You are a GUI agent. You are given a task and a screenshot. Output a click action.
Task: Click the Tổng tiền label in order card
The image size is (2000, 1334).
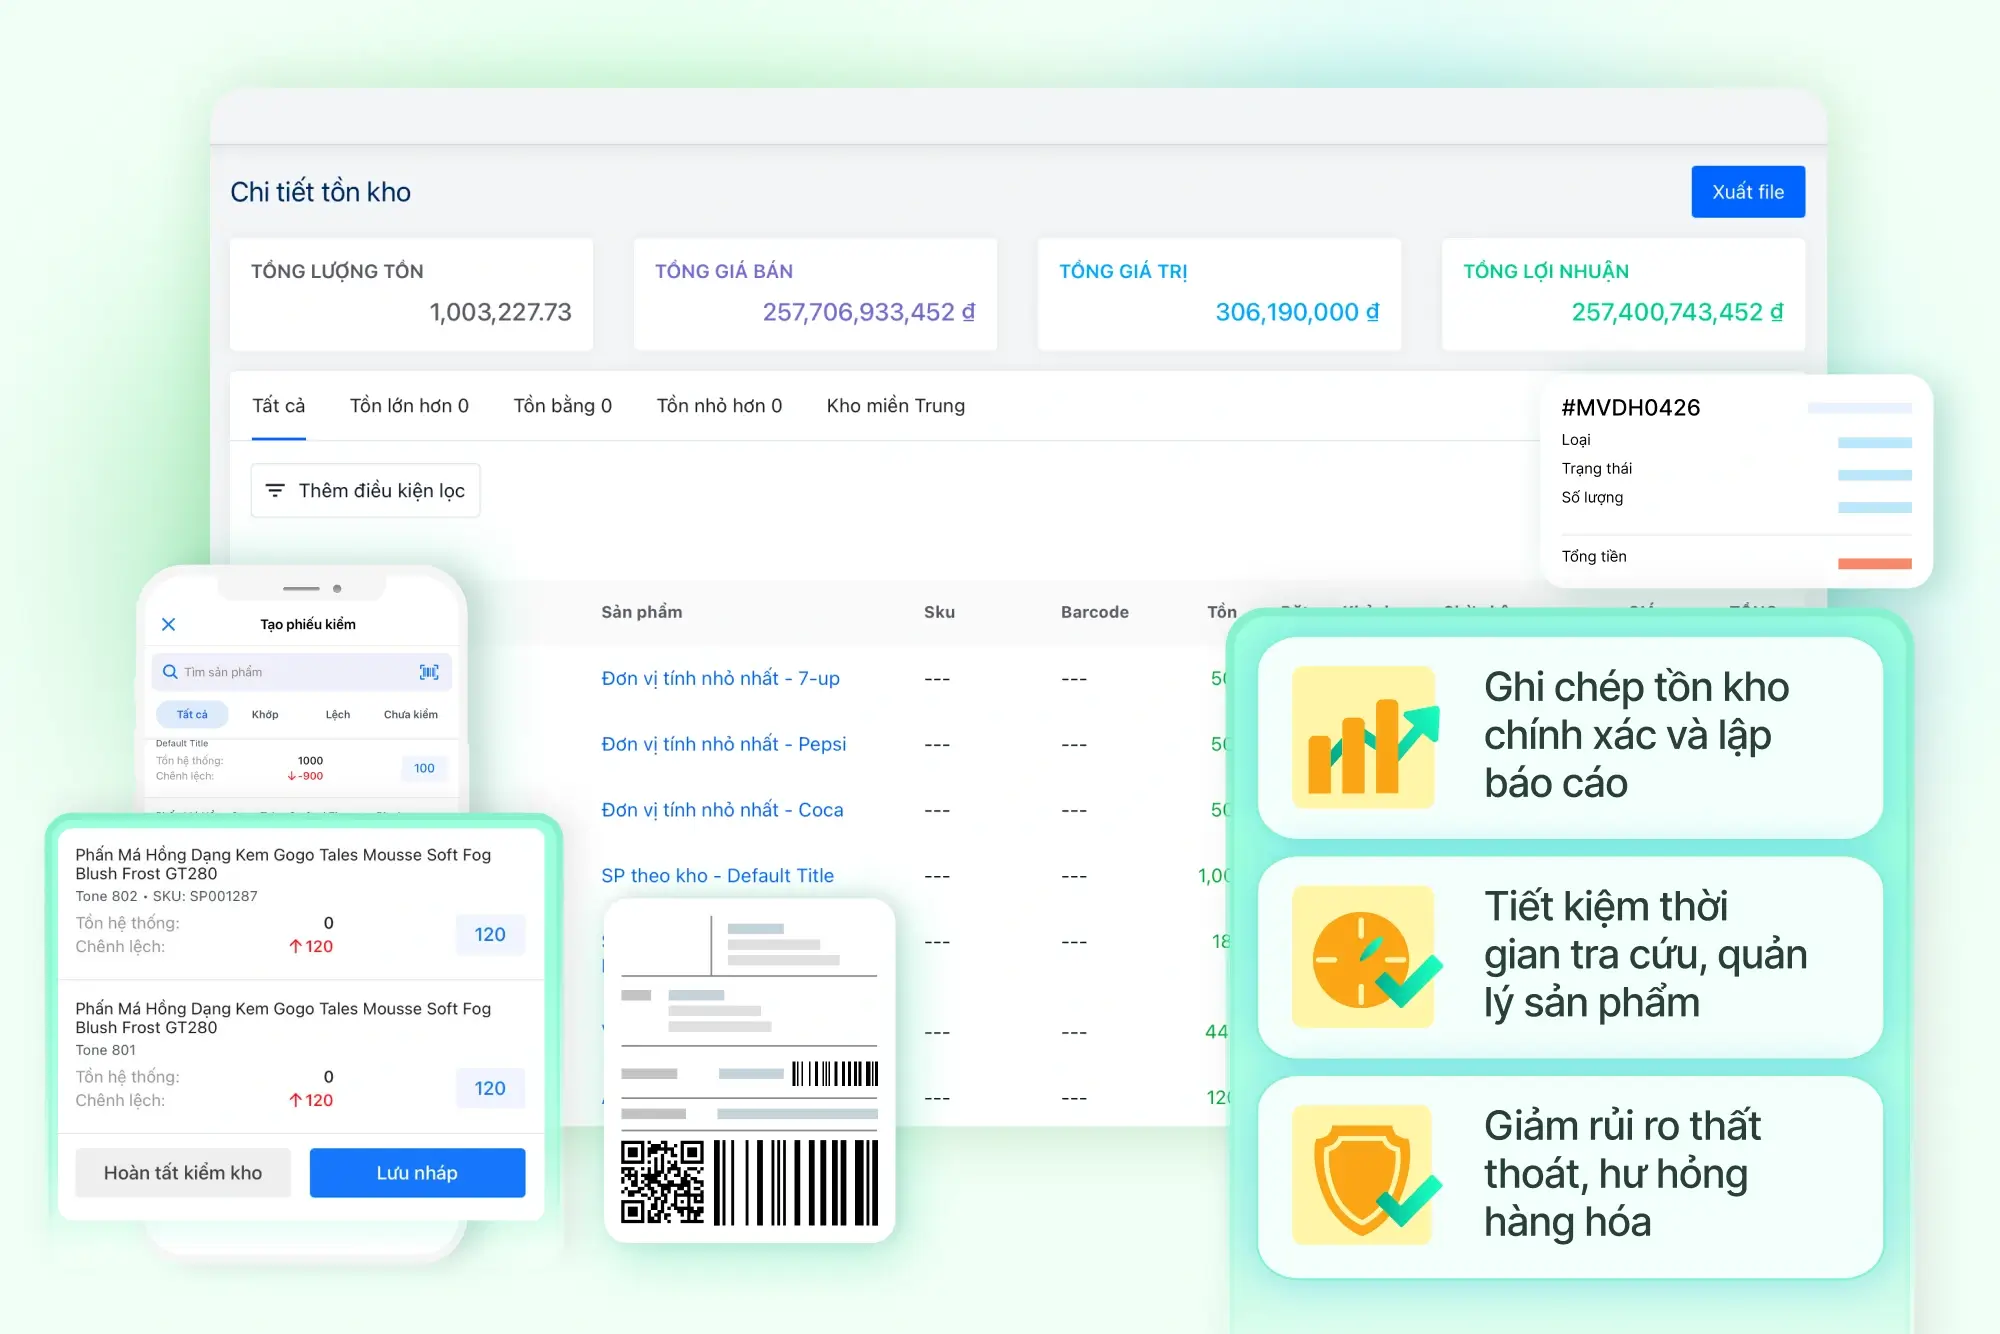[x=1594, y=557]
